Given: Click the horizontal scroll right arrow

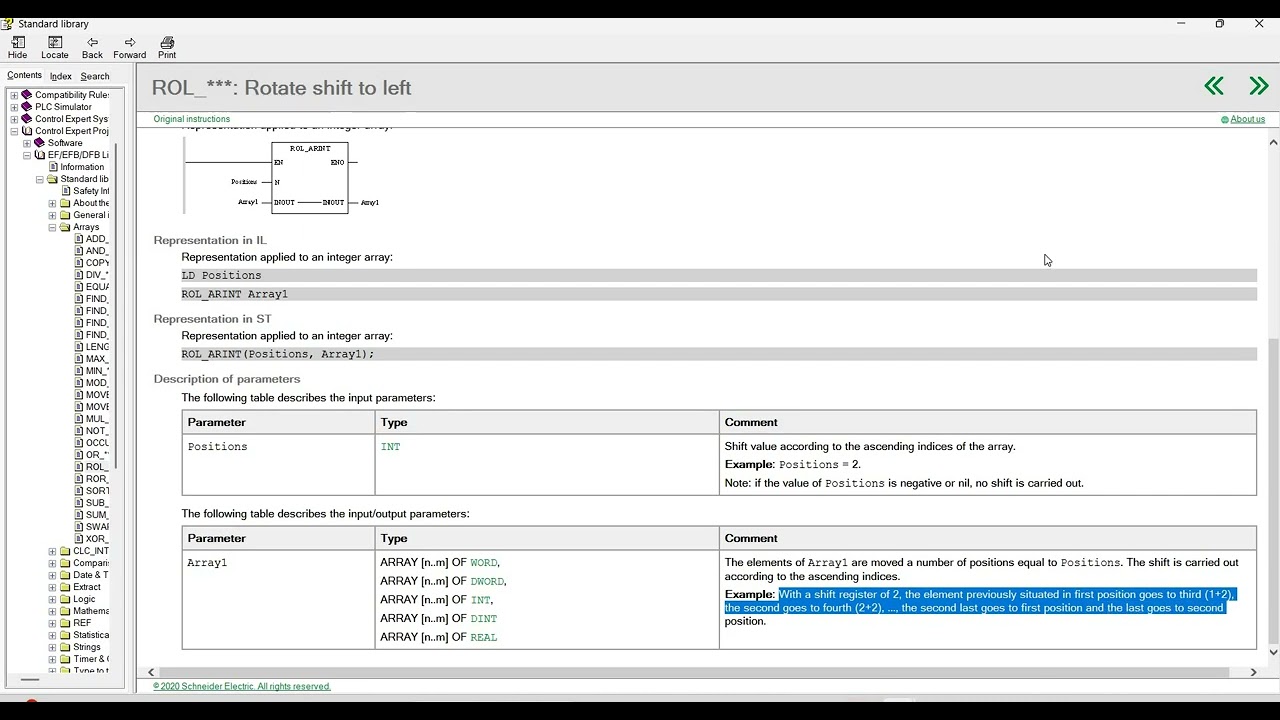Looking at the screenshot, I should pyautogui.click(x=1253, y=672).
